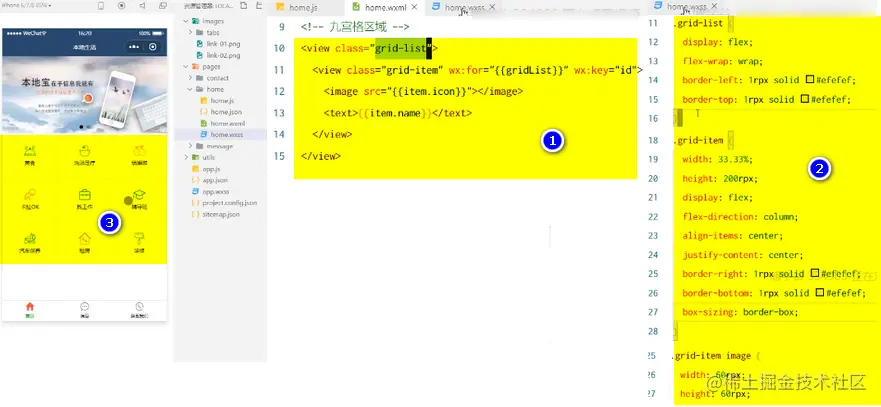
Task: Click the record circle icon in simulator toolbar
Action: pyautogui.click(x=122, y=6)
